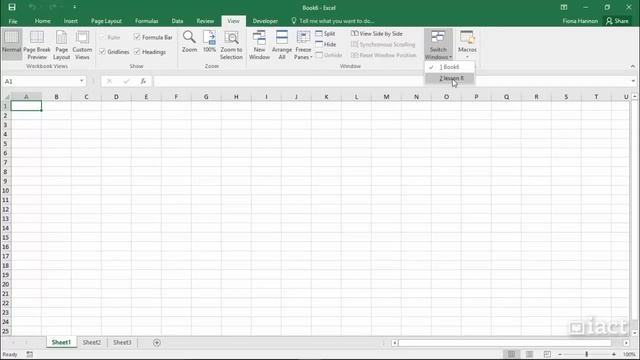Select 1 Book6 in window list
The image size is (640, 360).
tap(449, 67)
